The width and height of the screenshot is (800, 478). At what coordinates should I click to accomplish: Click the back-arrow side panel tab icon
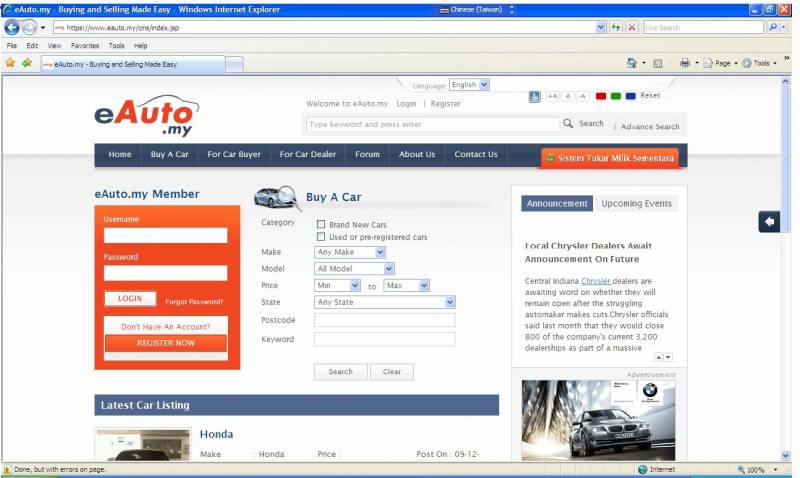pyautogui.click(x=769, y=221)
